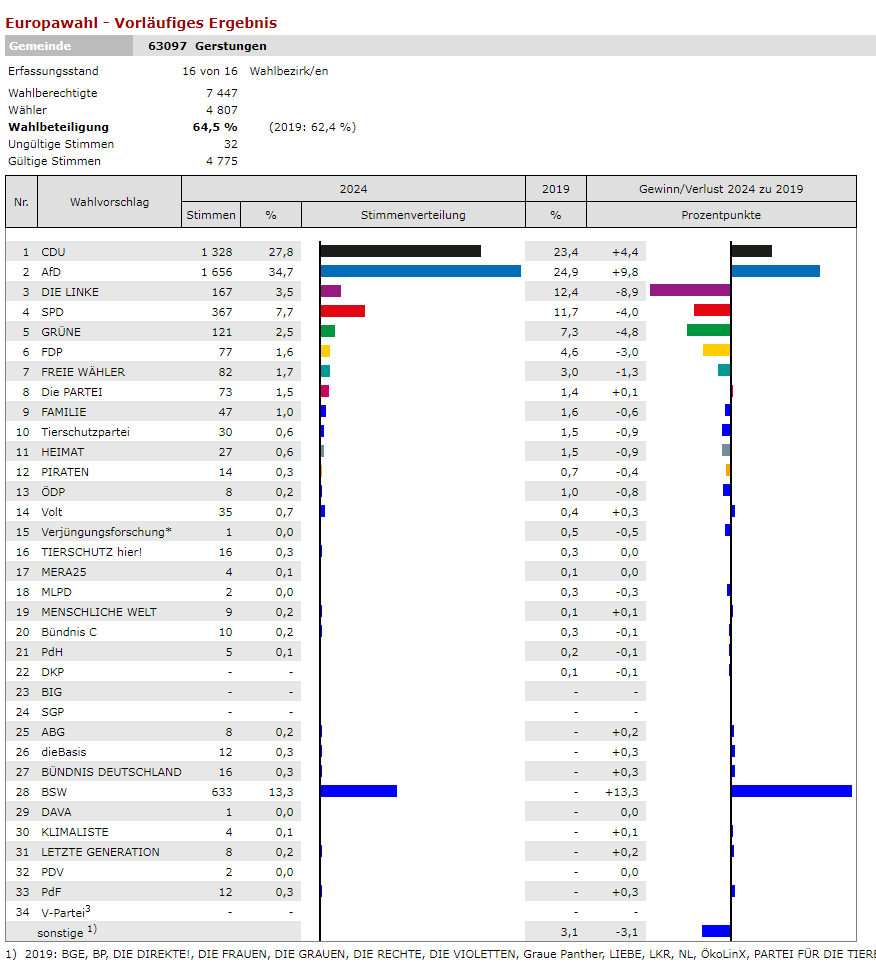Click the BSW gain bar of +13,3

pos(791,791)
